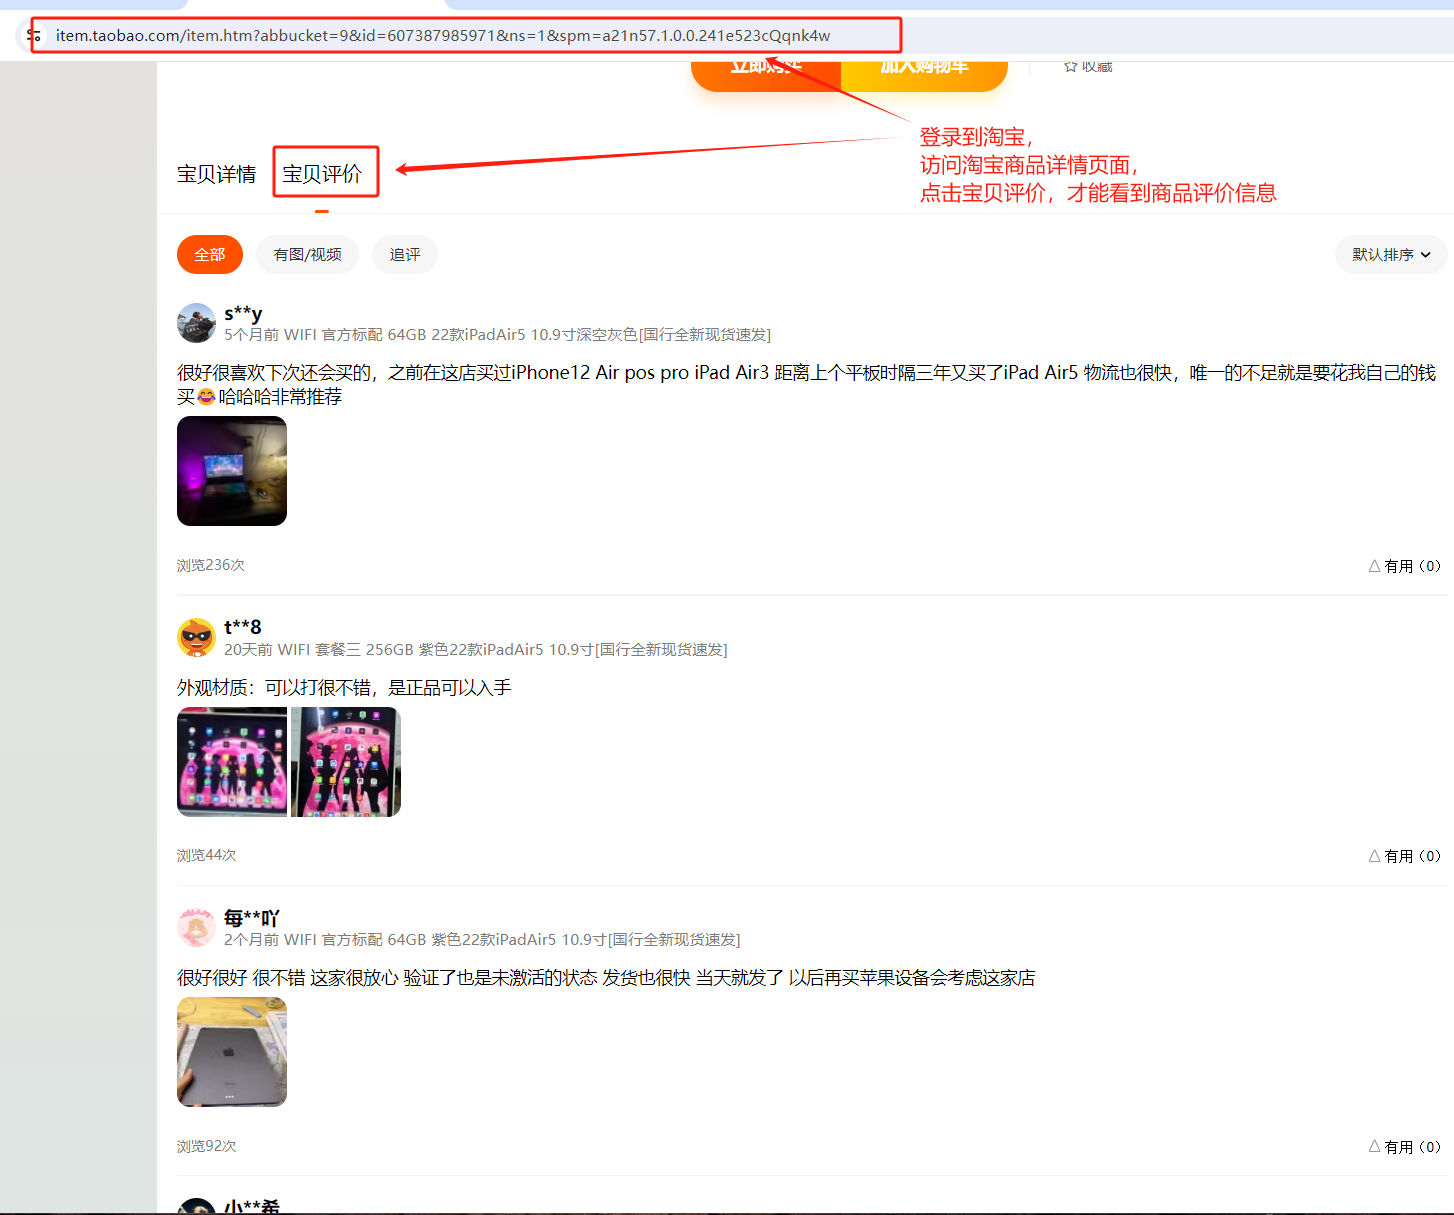The height and width of the screenshot is (1215, 1454).
Task: Open the iPad back photo in 每**吖's review
Action: 231,1052
